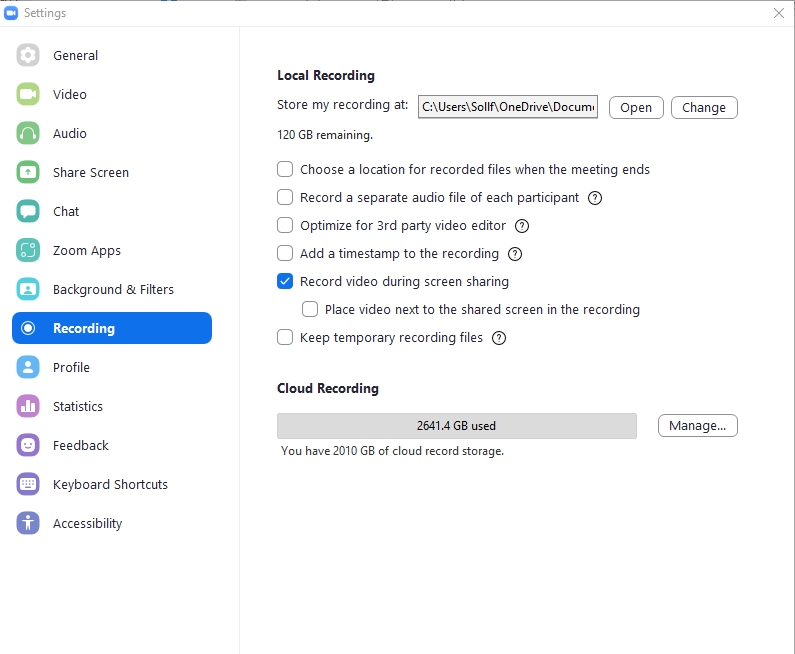The height and width of the screenshot is (654, 795).
Task: Switch to the Profile settings tab
Action: coord(71,368)
